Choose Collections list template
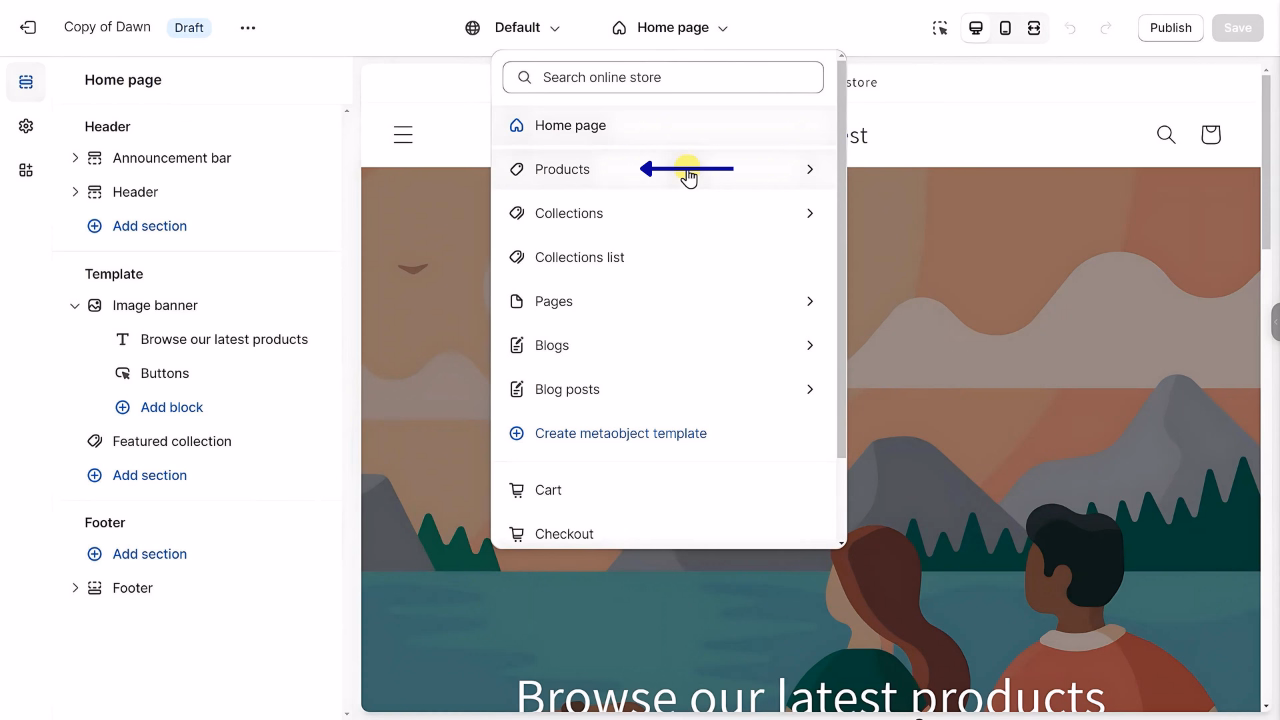Screen dimensions: 1280x720 point(664,258)
